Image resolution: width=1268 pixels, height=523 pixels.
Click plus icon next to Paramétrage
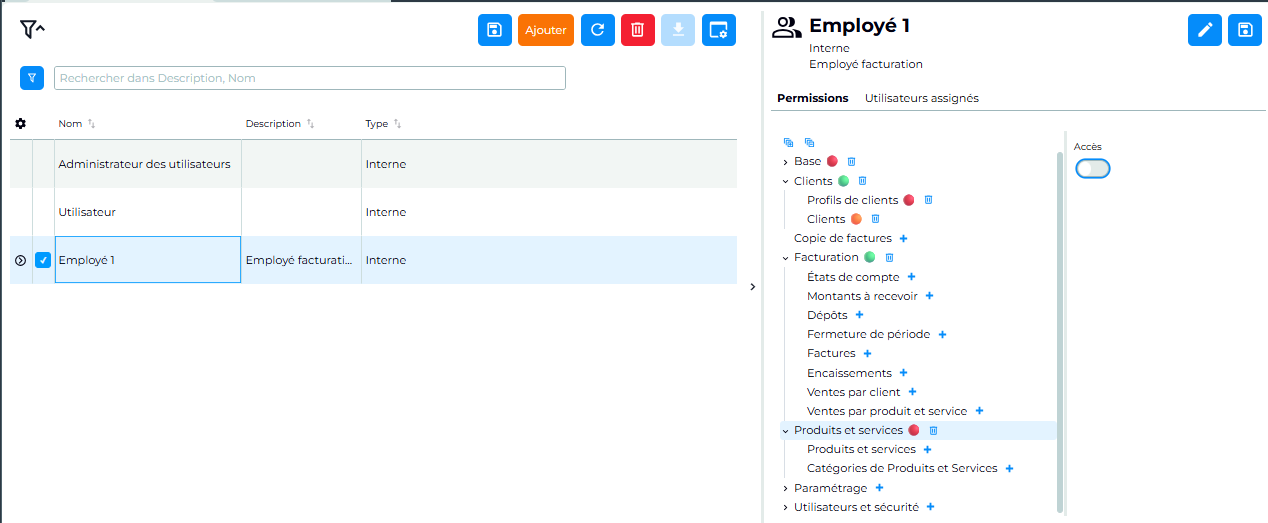click(879, 488)
